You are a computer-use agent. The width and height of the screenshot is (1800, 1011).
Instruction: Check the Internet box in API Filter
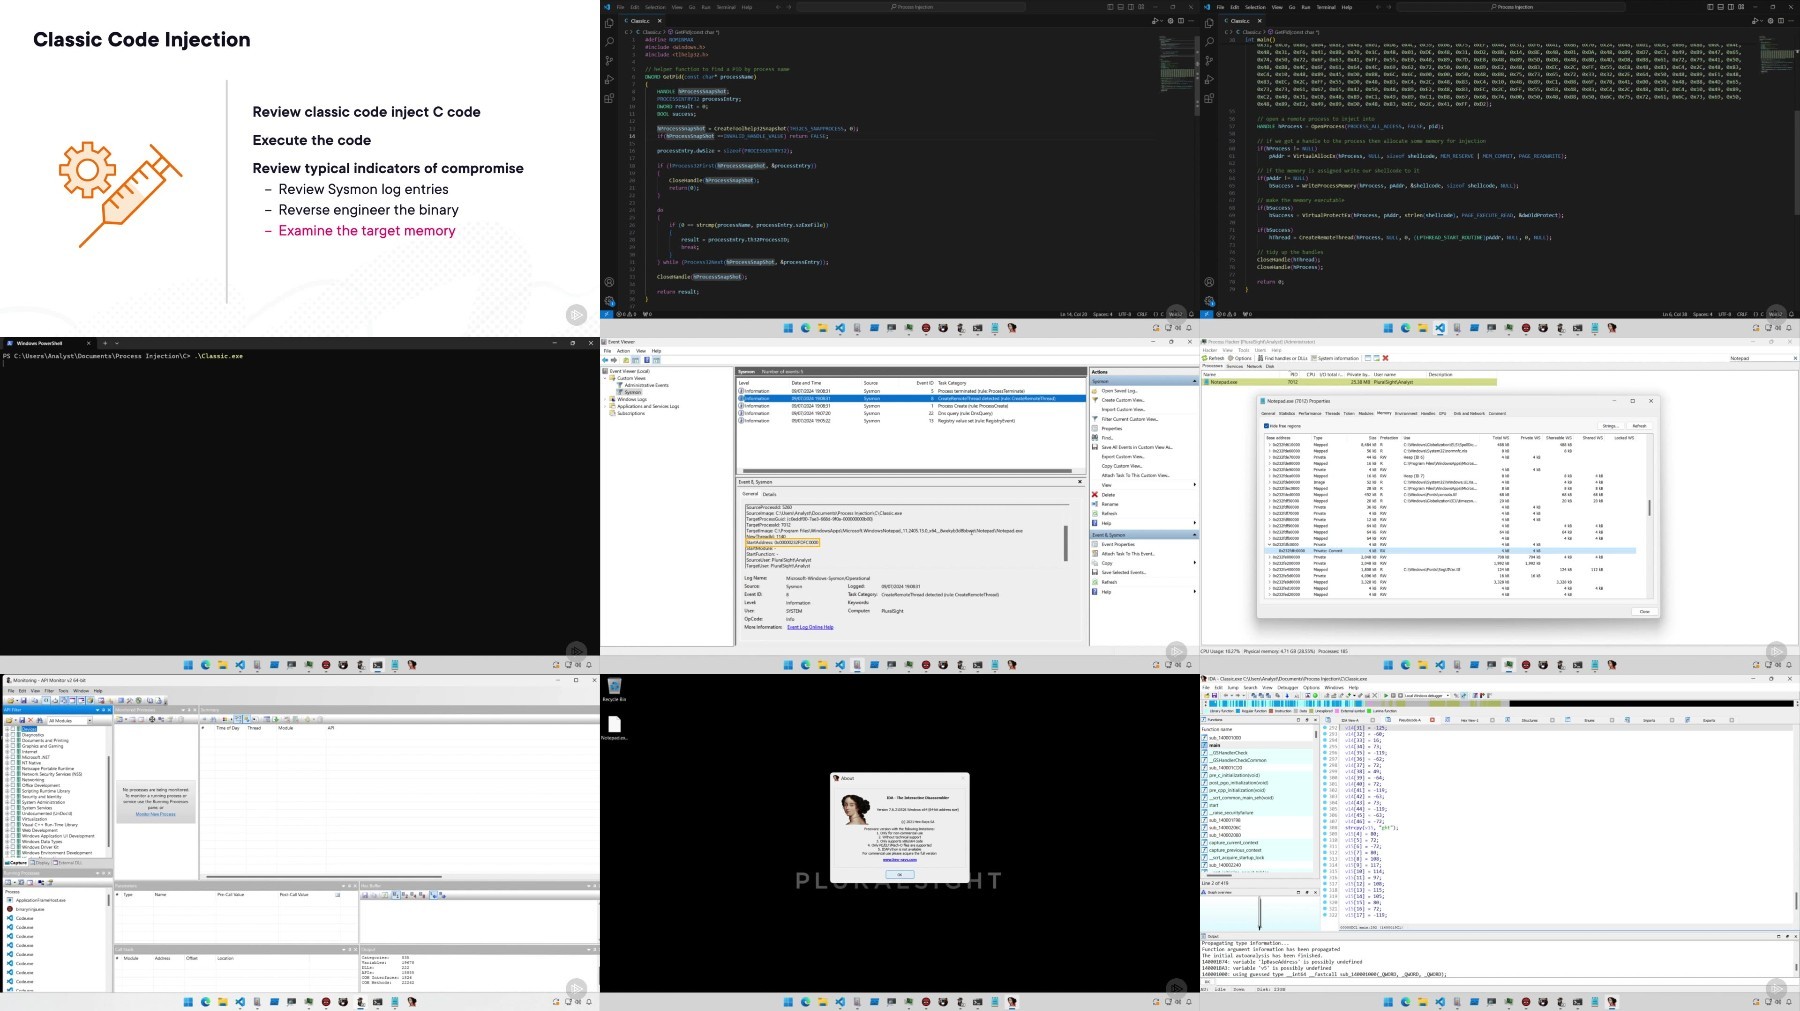click(14, 752)
